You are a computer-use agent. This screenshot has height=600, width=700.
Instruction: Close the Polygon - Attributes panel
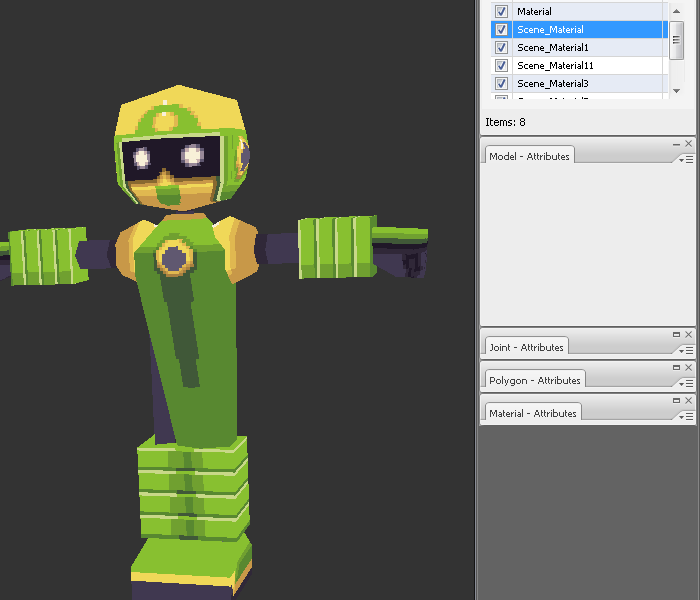[x=688, y=367]
